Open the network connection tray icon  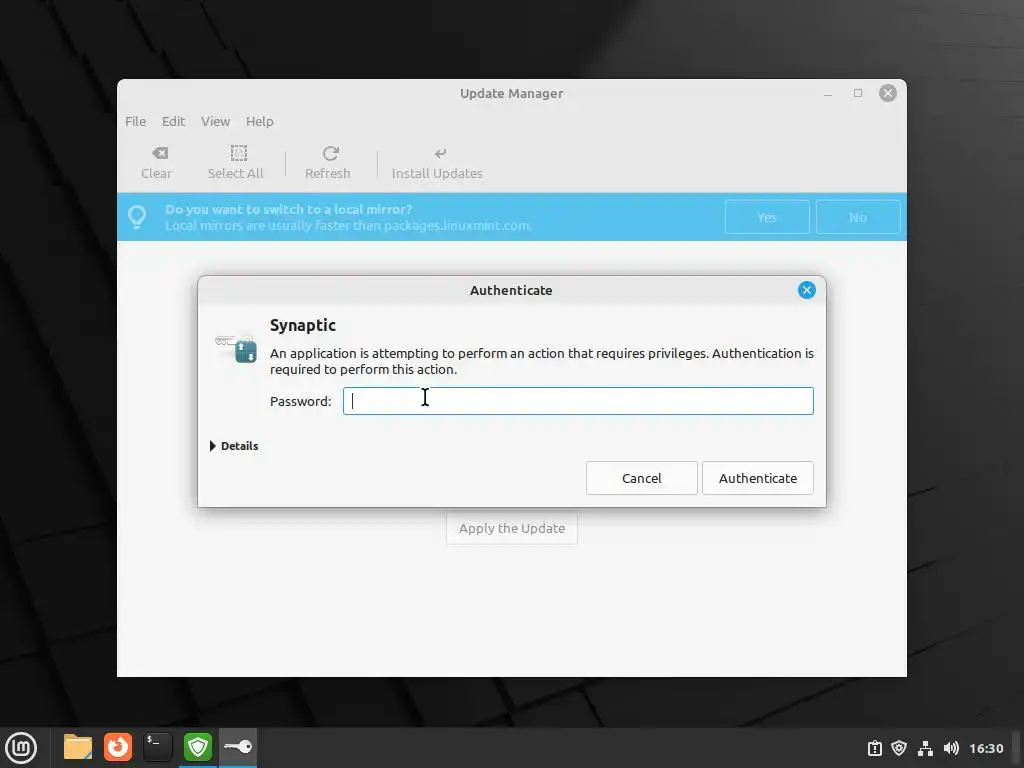click(x=925, y=748)
